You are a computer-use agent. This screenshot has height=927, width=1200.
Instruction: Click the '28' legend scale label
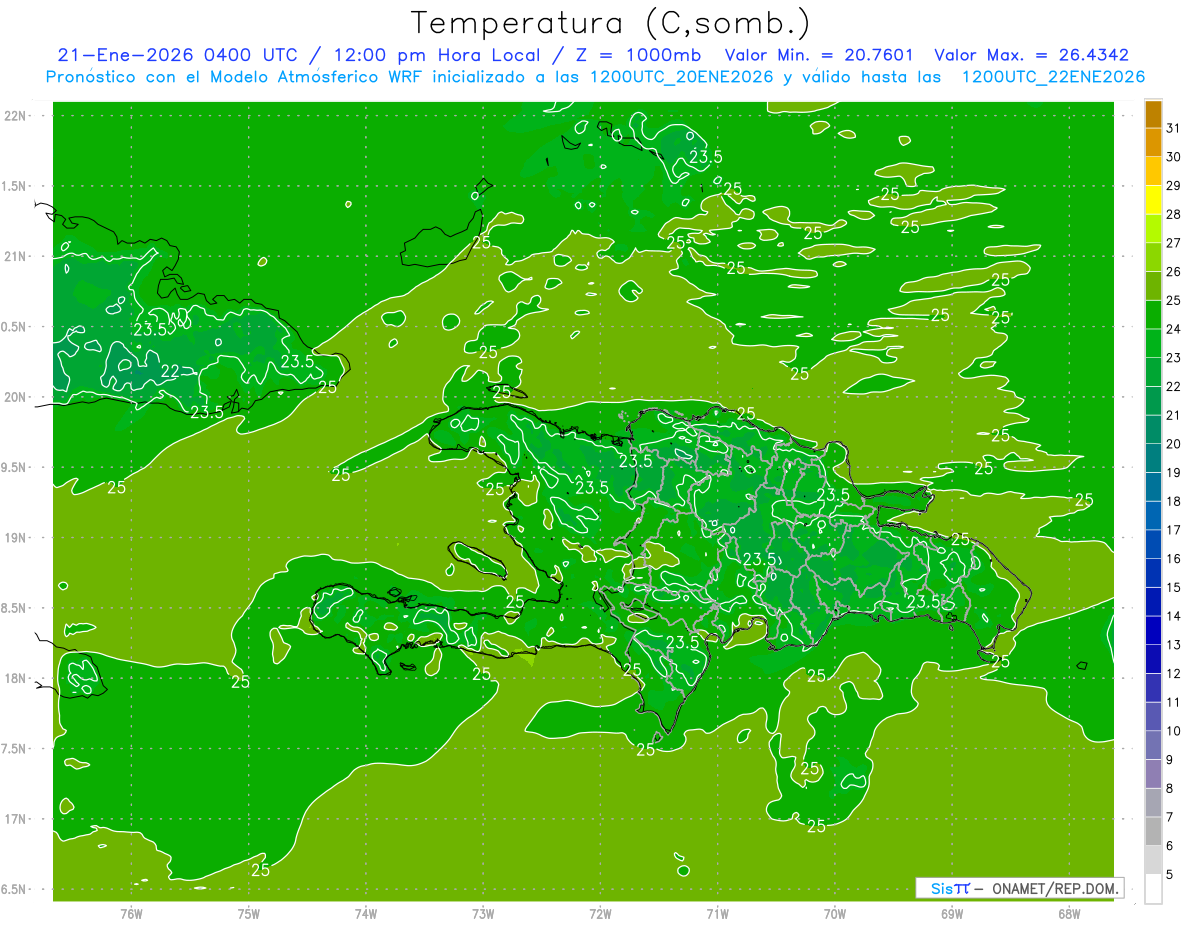[x=1174, y=214]
